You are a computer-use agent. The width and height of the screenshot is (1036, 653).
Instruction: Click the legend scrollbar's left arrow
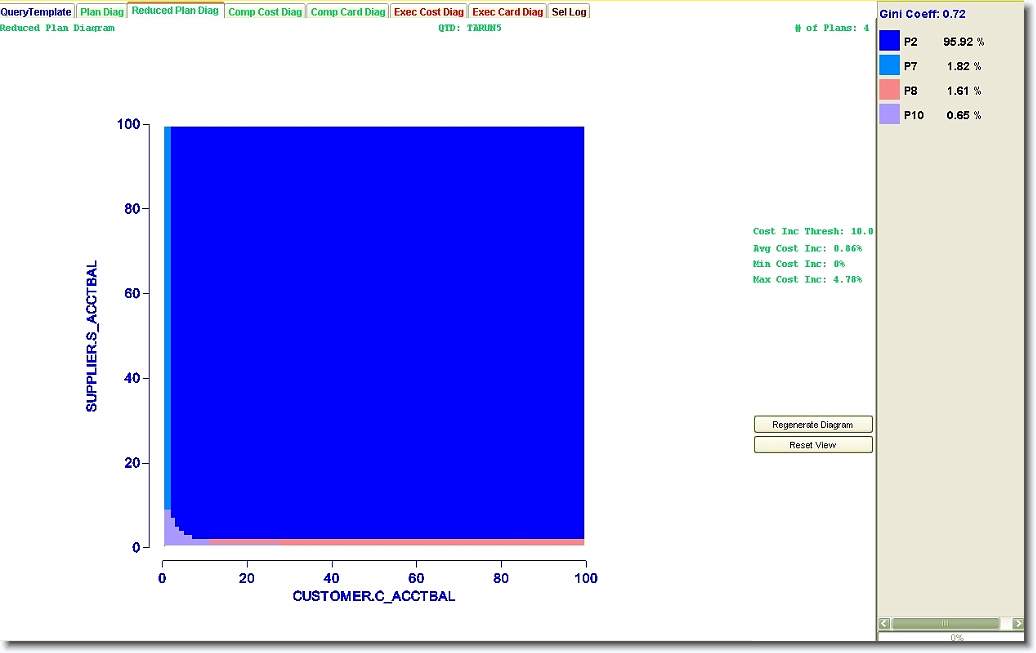pyautogui.click(x=884, y=623)
